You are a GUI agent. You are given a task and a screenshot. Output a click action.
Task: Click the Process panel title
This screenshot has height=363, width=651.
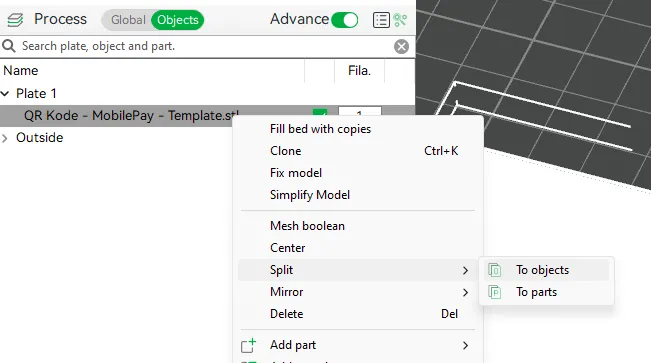pyautogui.click(x=61, y=19)
